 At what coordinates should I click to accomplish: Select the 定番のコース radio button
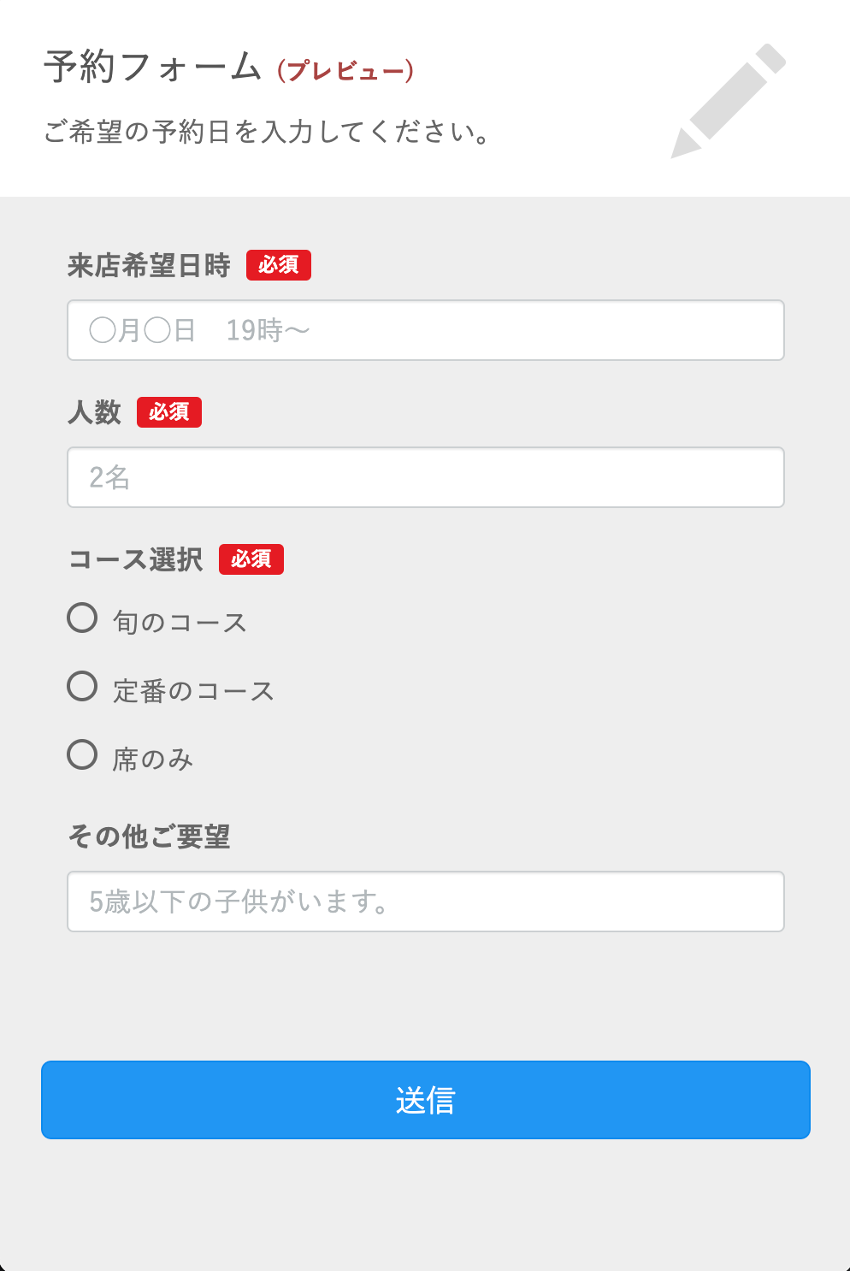tap(82, 686)
